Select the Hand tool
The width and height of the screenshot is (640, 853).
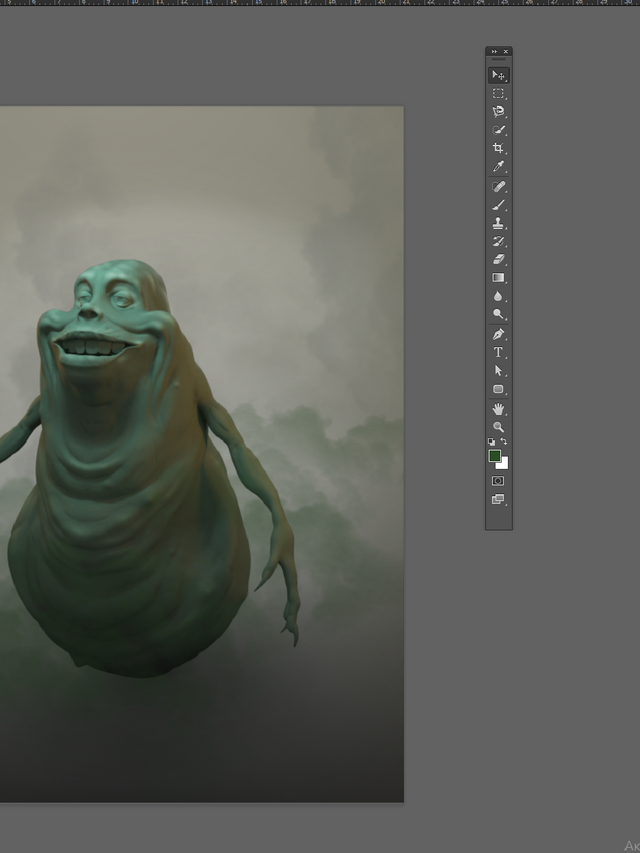[x=499, y=409]
